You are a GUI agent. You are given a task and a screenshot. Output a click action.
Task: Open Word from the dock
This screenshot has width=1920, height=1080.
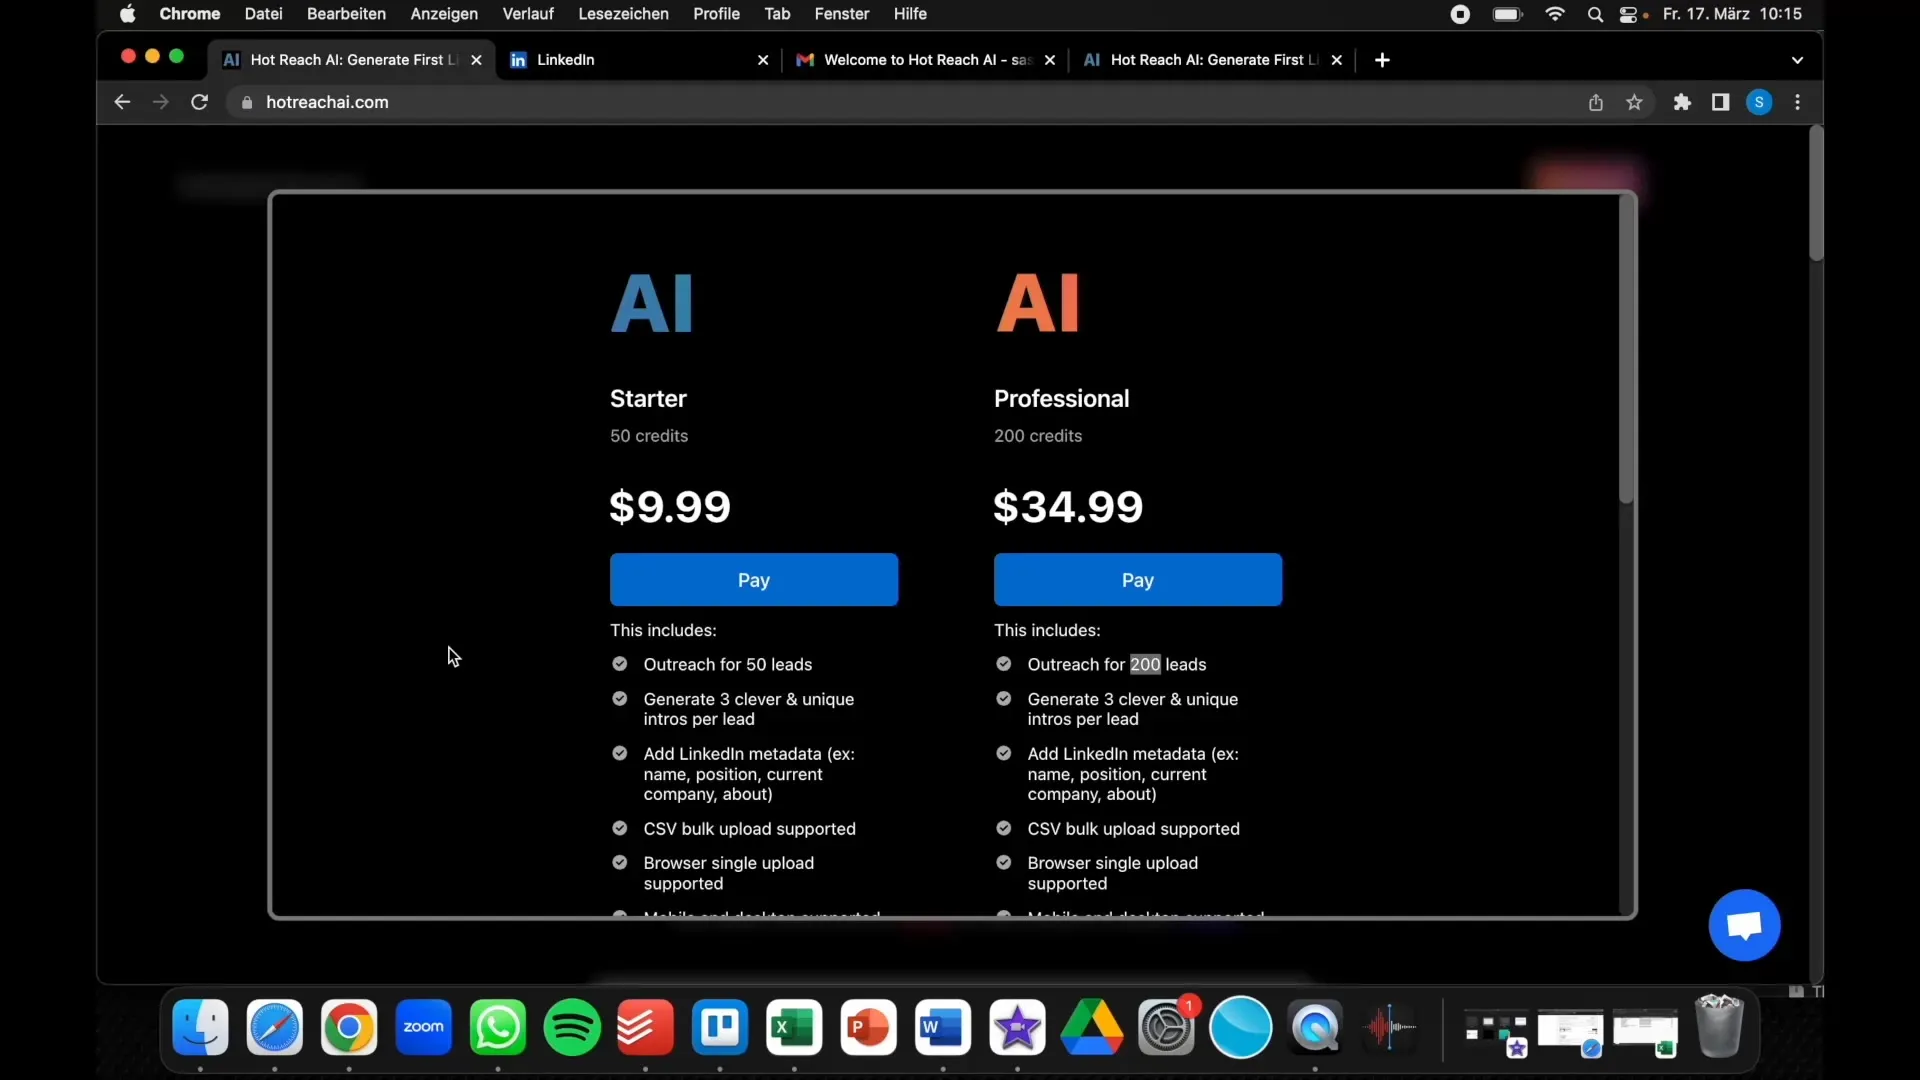(943, 1027)
